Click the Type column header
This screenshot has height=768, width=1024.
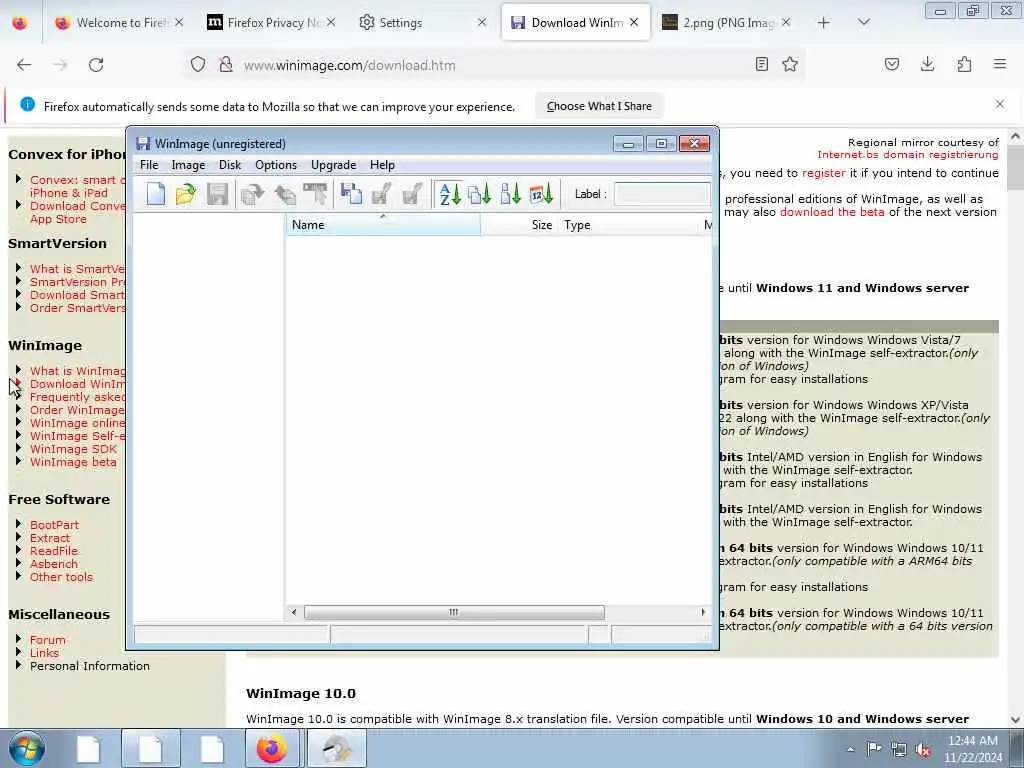click(x=628, y=225)
